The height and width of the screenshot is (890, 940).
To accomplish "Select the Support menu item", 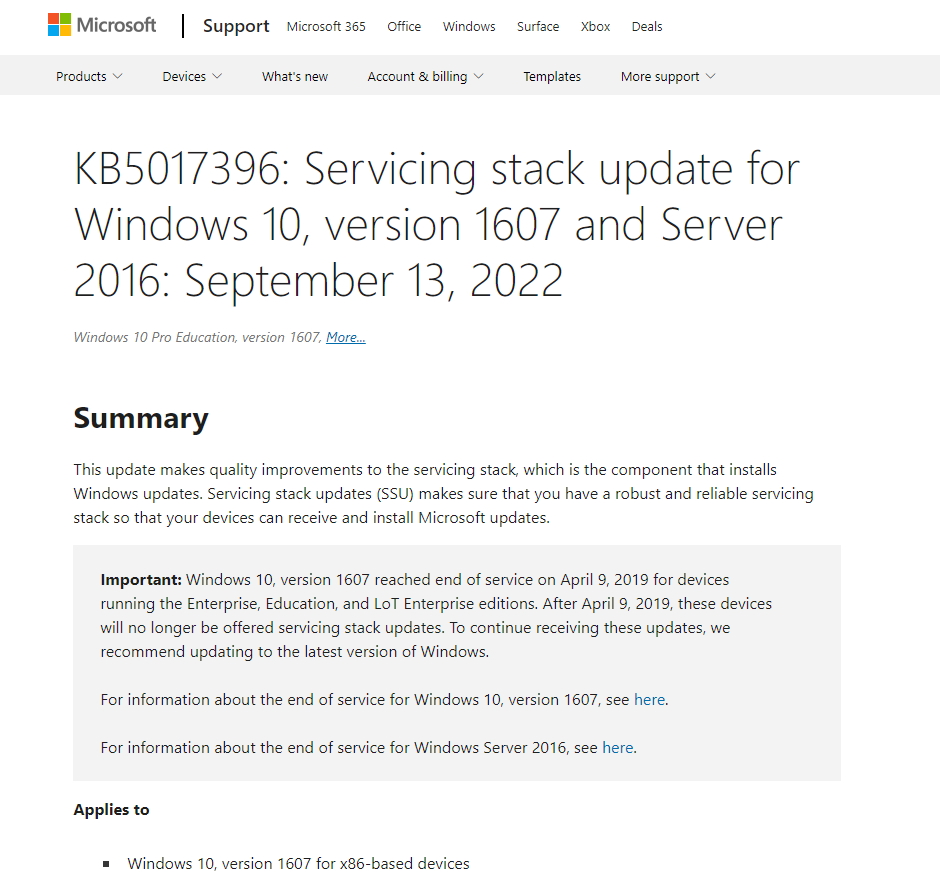I will (x=236, y=26).
